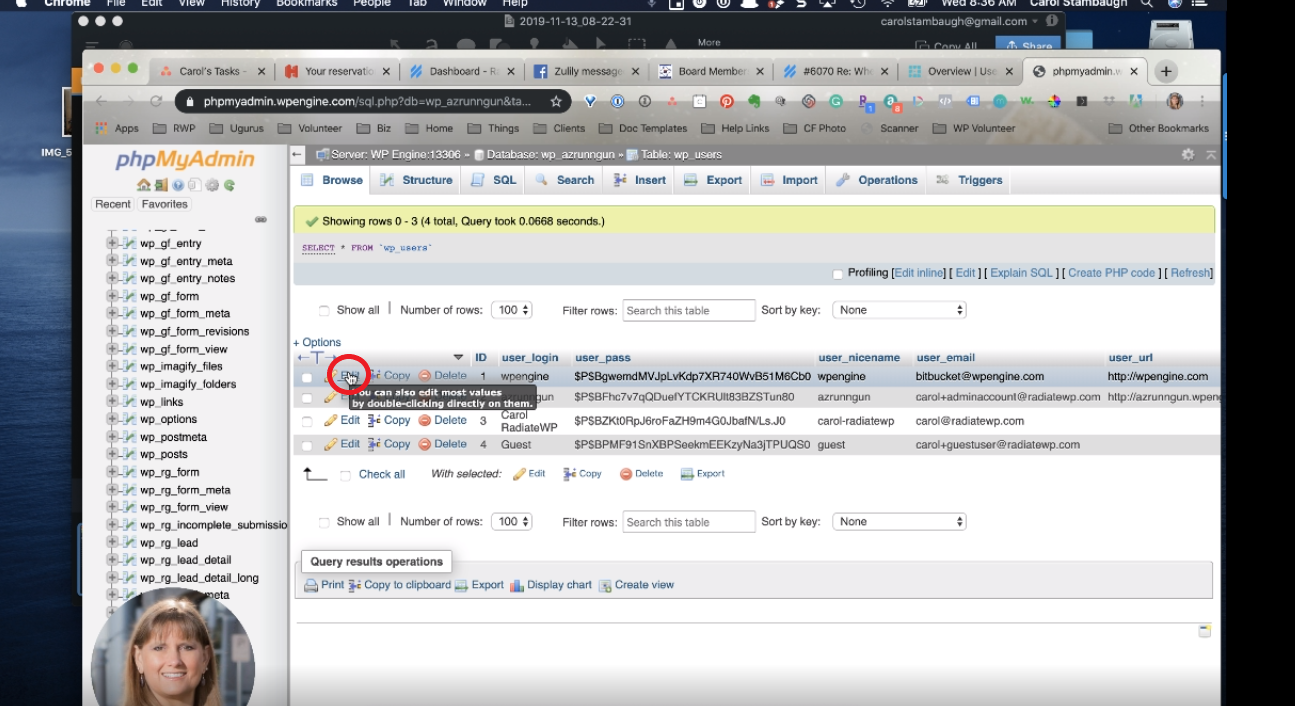This screenshot has height=706, width=1295.
Task: Tick checkbox for Carol RadiateWP row
Action: (x=307, y=422)
